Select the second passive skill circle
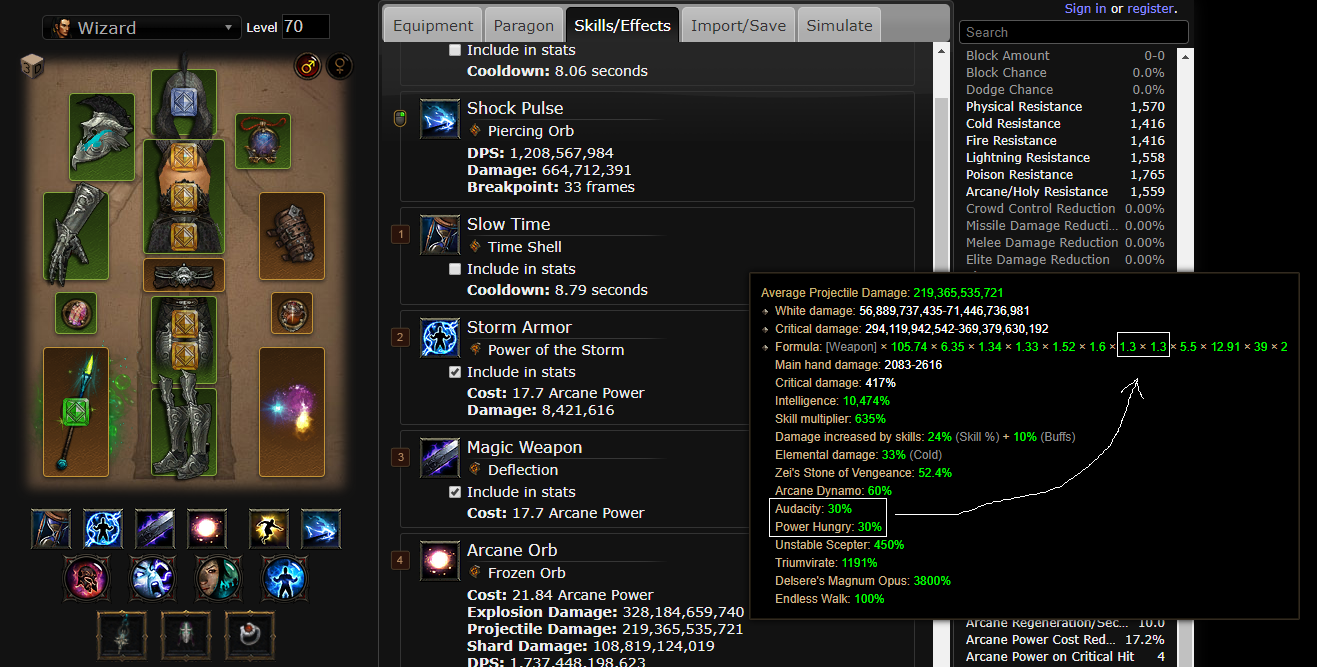The height and width of the screenshot is (667, 1317). pyautogui.click(x=151, y=577)
